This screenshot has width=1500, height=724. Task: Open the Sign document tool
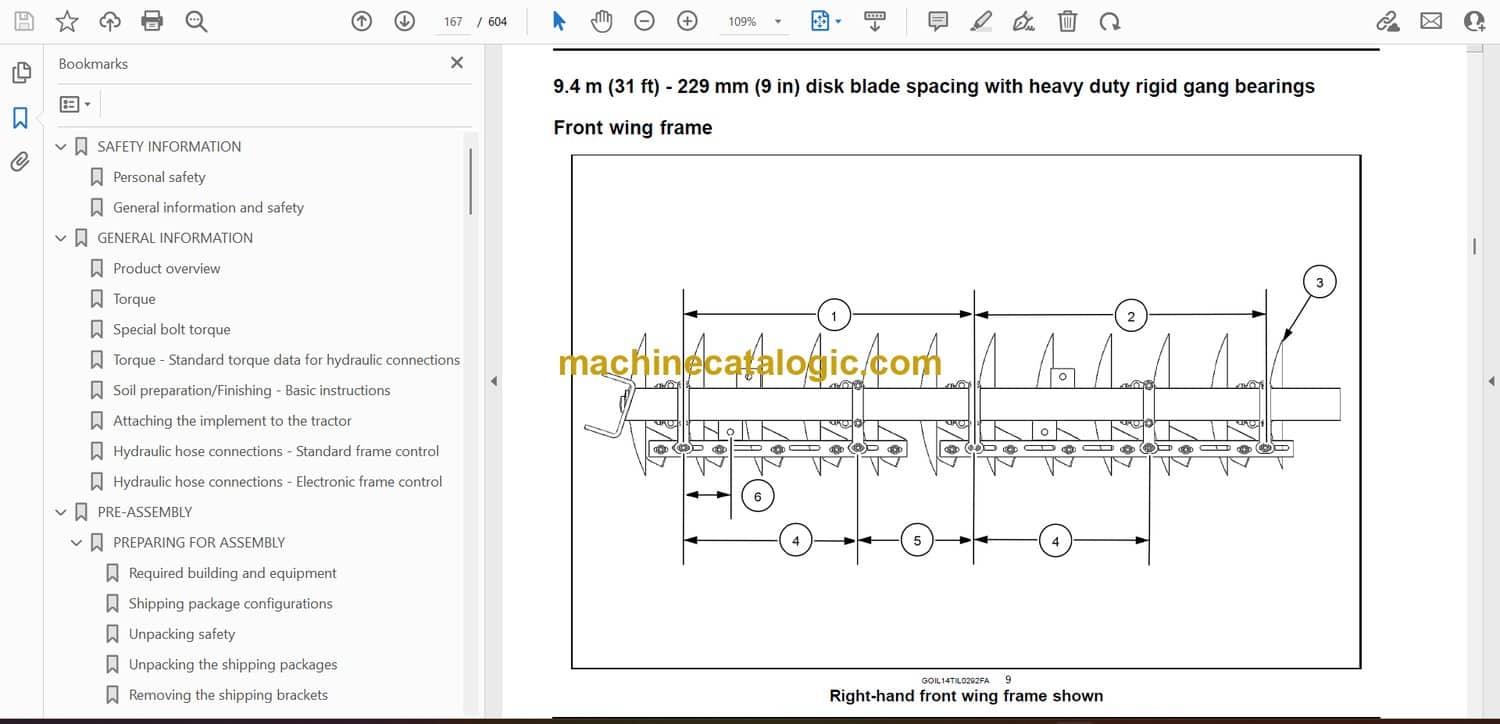pos(1024,21)
